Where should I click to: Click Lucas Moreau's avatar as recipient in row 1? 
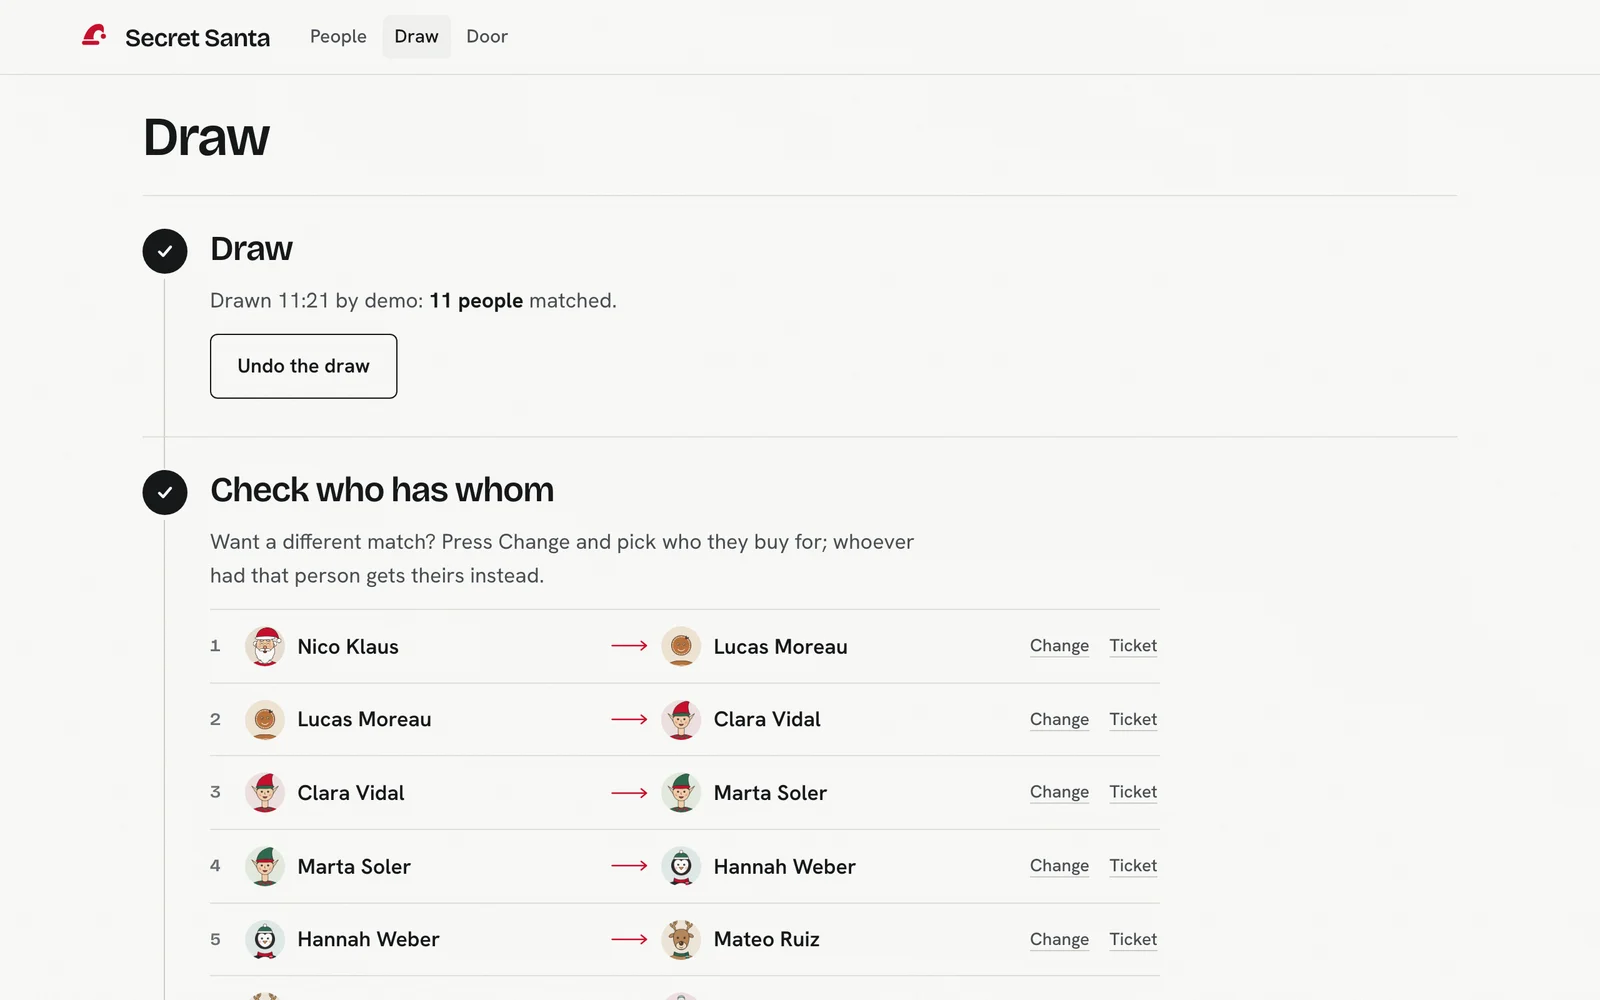[x=681, y=646]
